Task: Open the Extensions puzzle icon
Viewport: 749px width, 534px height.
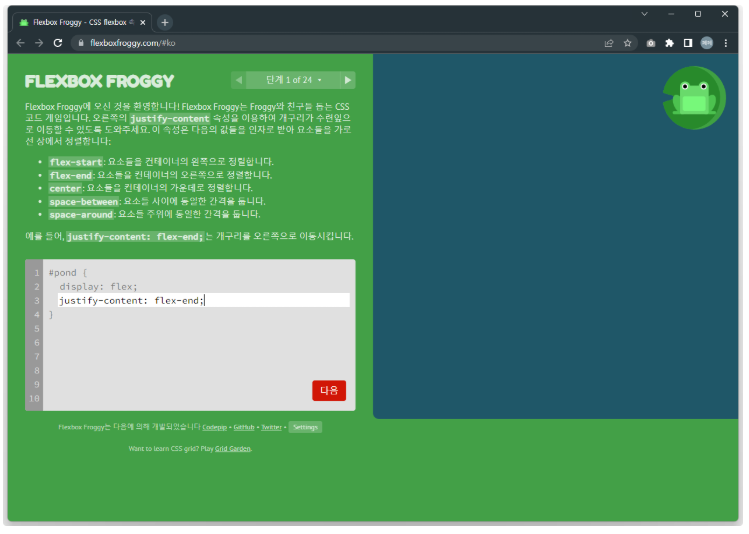Action: pyautogui.click(x=669, y=43)
